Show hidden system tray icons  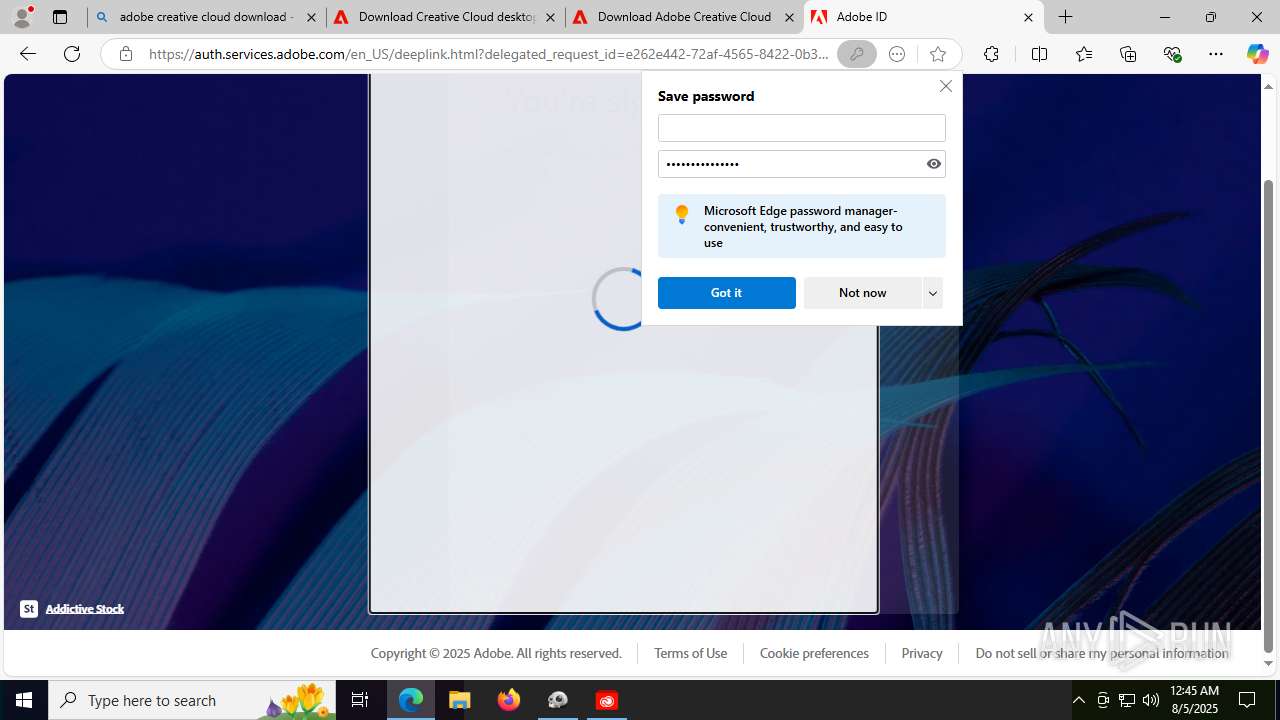(x=1079, y=700)
